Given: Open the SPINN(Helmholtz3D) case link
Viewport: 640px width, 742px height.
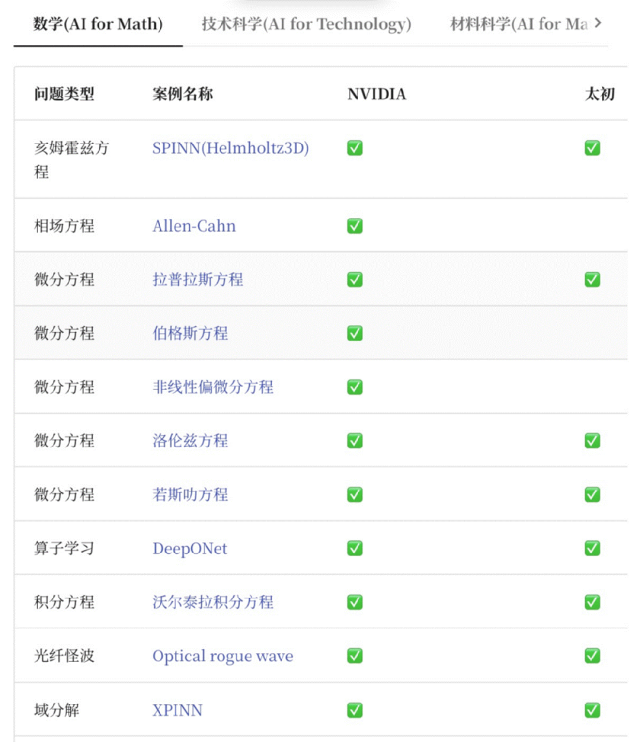Looking at the screenshot, I should 230,148.
